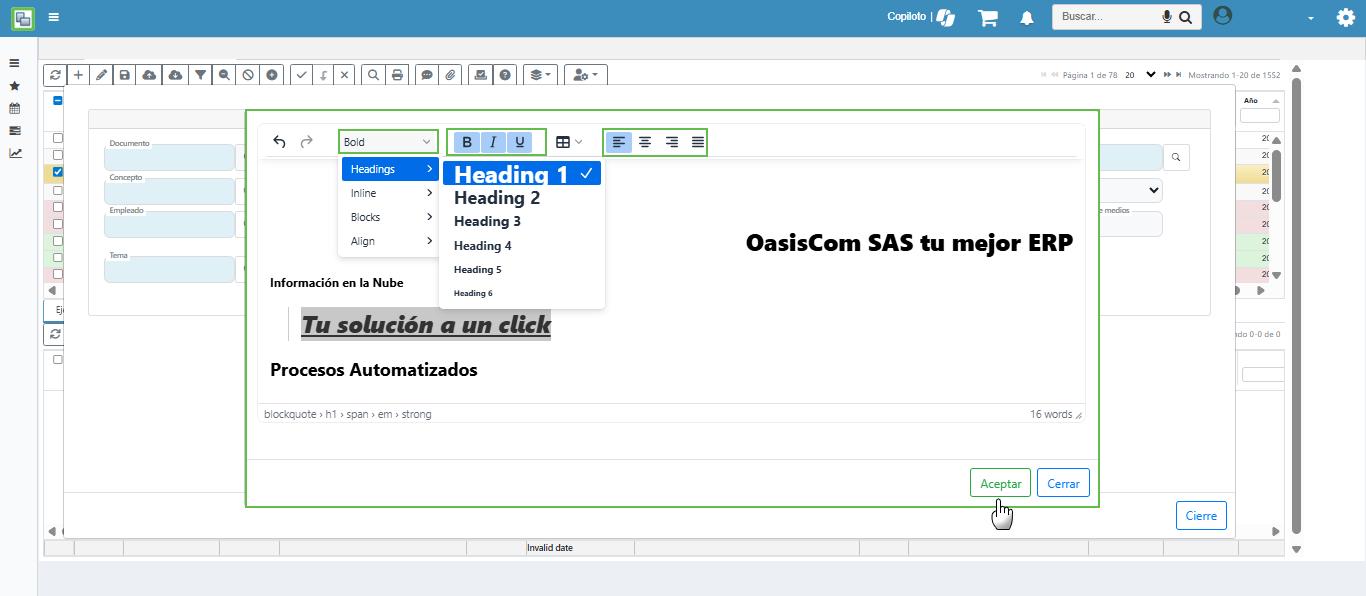Open the Blocks submenu item

(390, 217)
